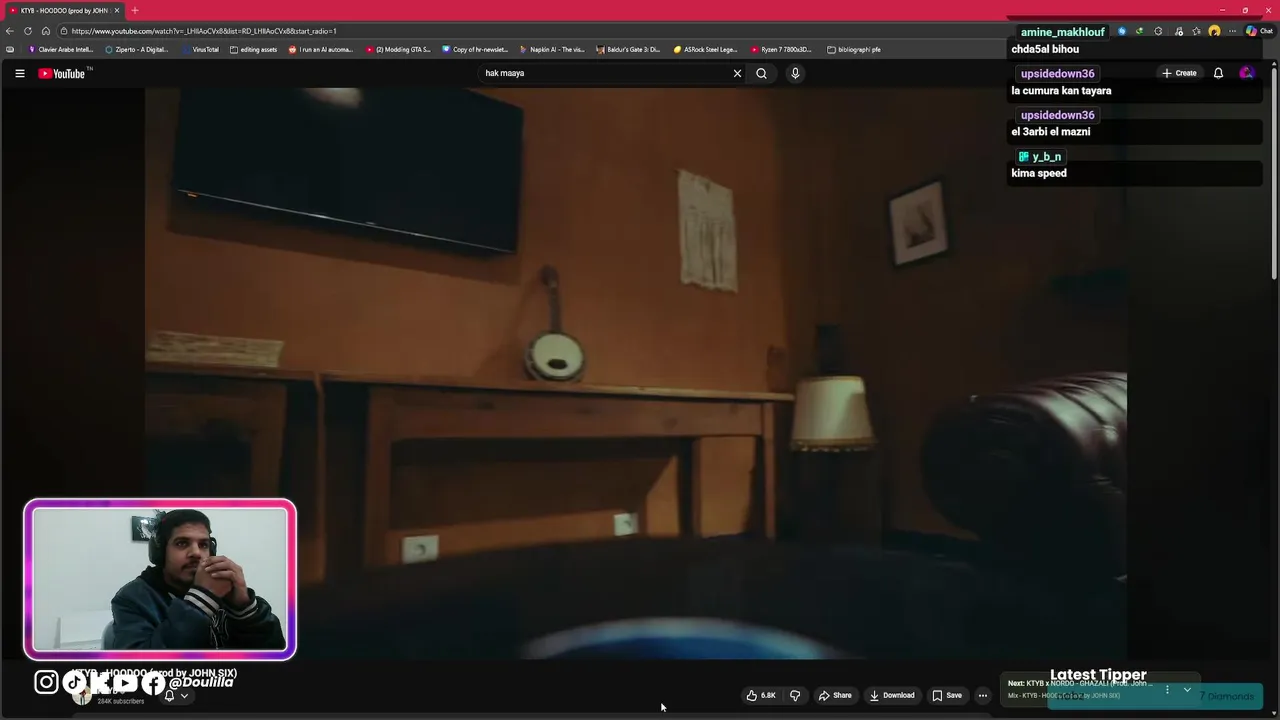Share the video
Image resolution: width=1280 pixels, height=720 pixels.
835,695
